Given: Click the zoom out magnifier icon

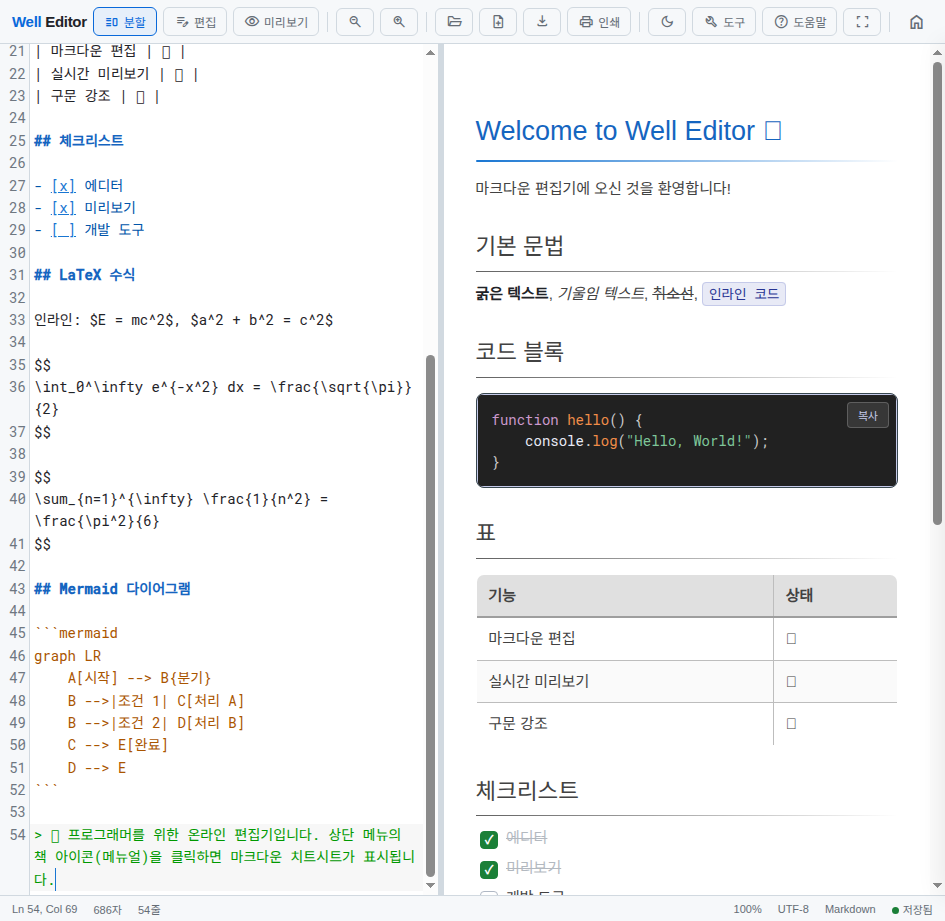Looking at the screenshot, I should pos(355,22).
